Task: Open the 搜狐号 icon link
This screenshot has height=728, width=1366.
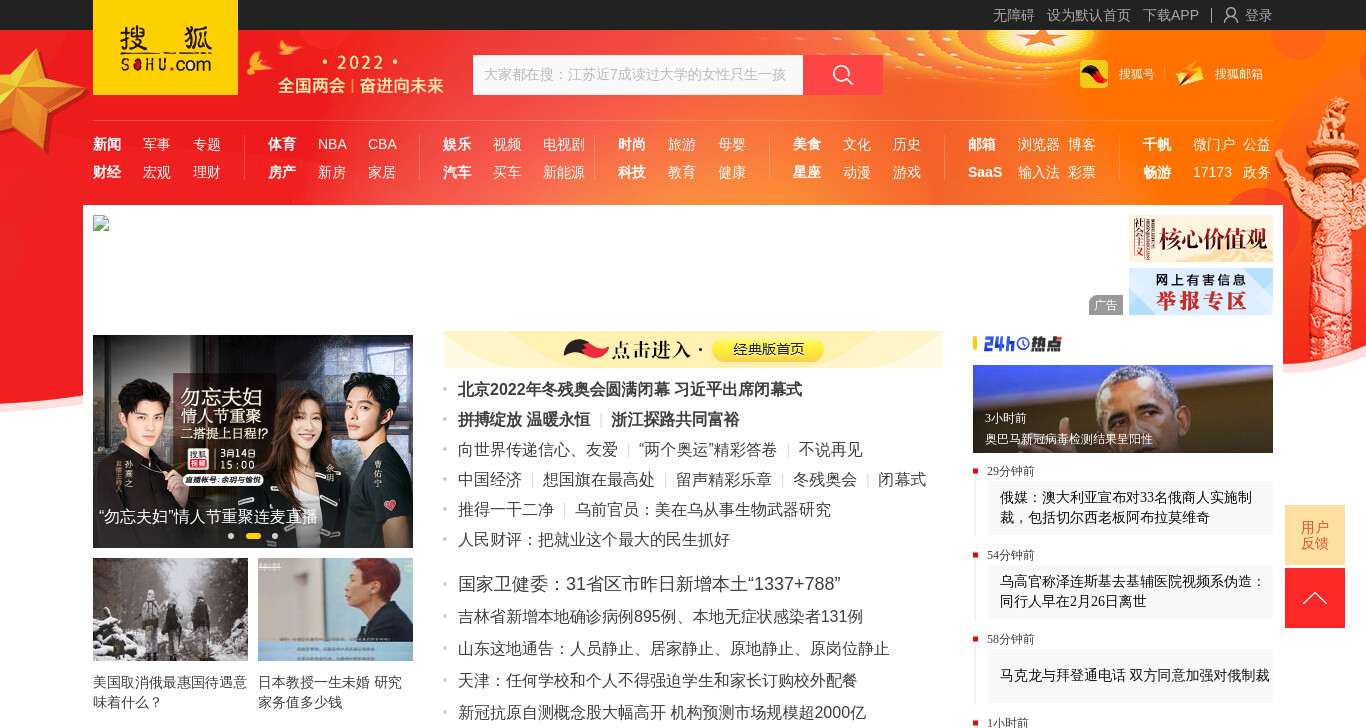Action: coord(1094,74)
